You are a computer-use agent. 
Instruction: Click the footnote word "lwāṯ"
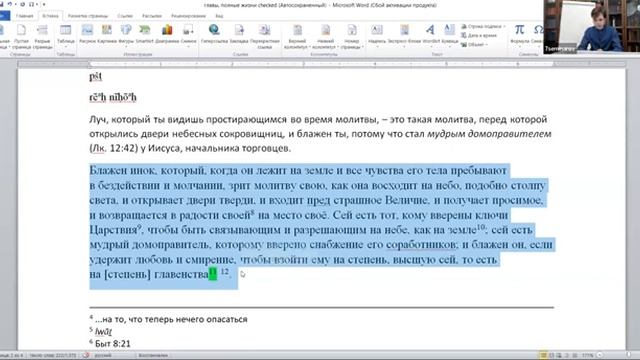[x=103, y=331]
